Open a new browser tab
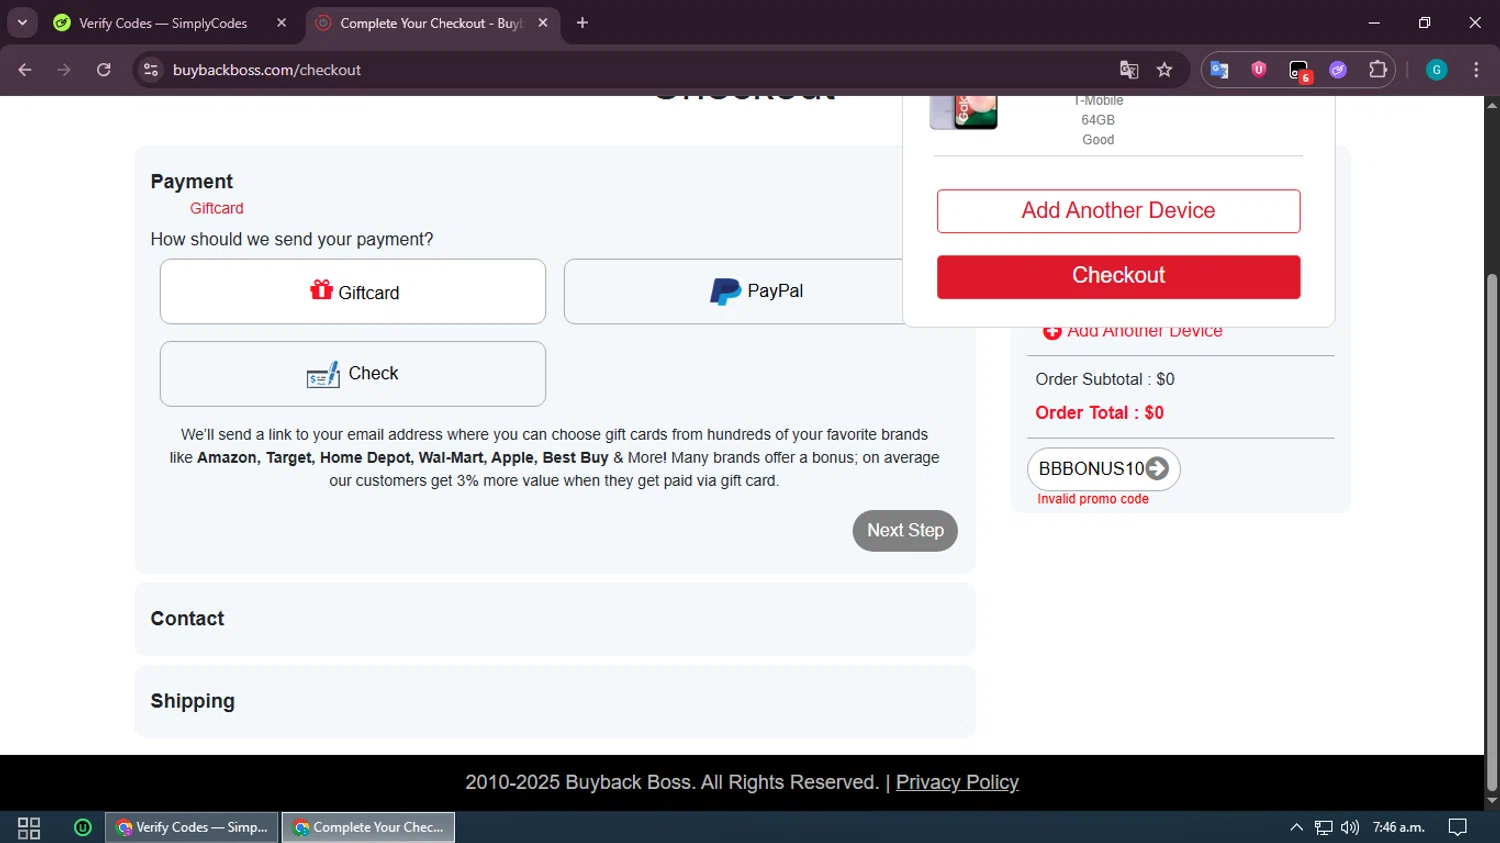Image resolution: width=1500 pixels, height=843 pixels. 582,23
